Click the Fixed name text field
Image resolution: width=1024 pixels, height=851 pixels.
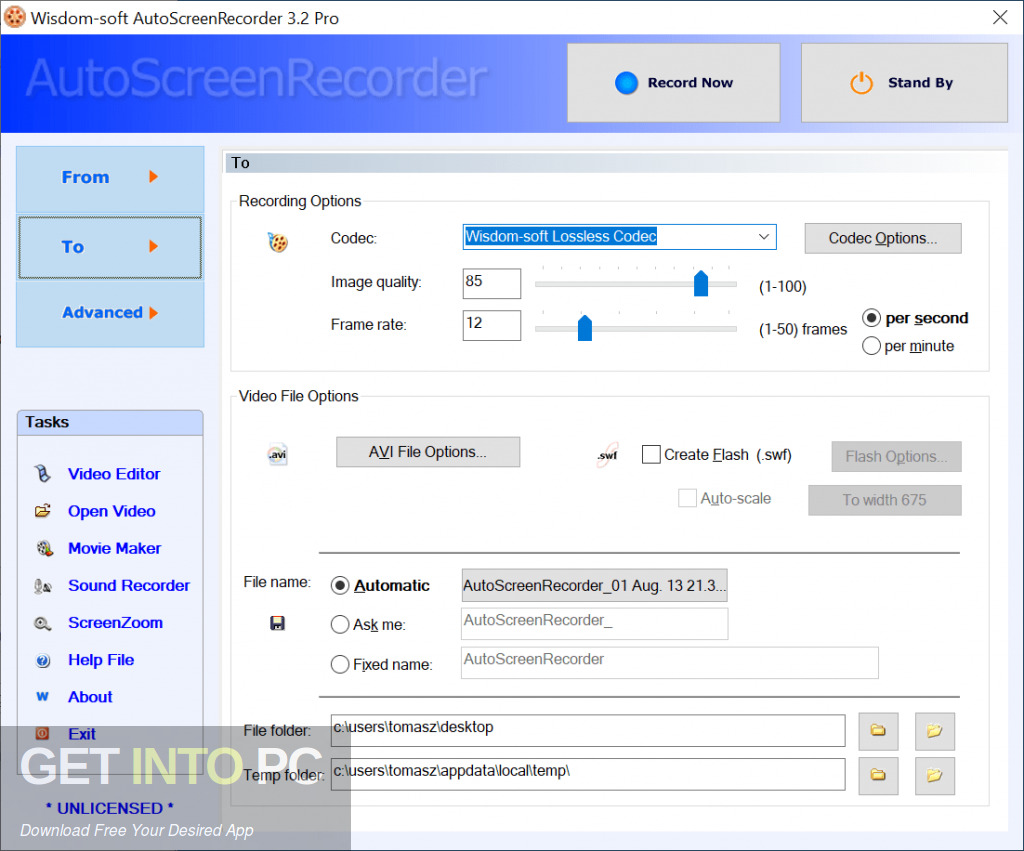669,663
